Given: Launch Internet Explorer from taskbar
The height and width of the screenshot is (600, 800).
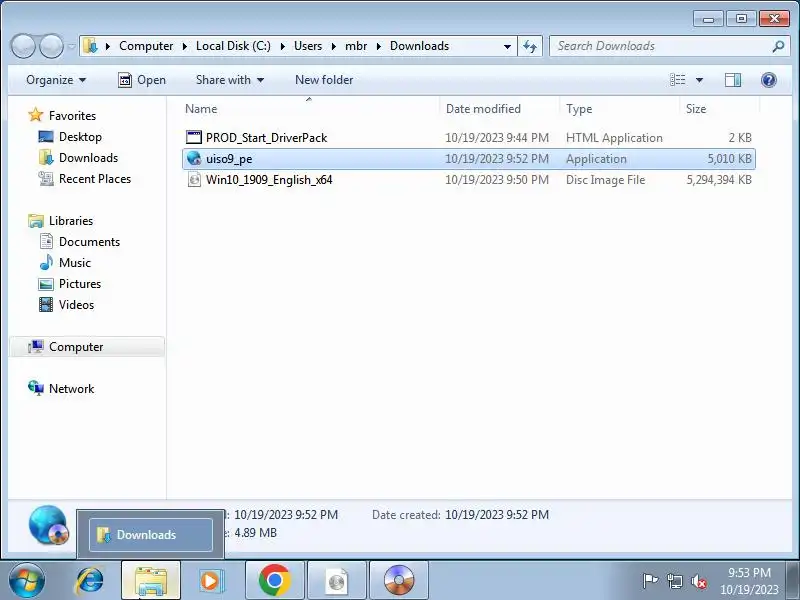Looking at the screenshot, I should pos(89,581).
